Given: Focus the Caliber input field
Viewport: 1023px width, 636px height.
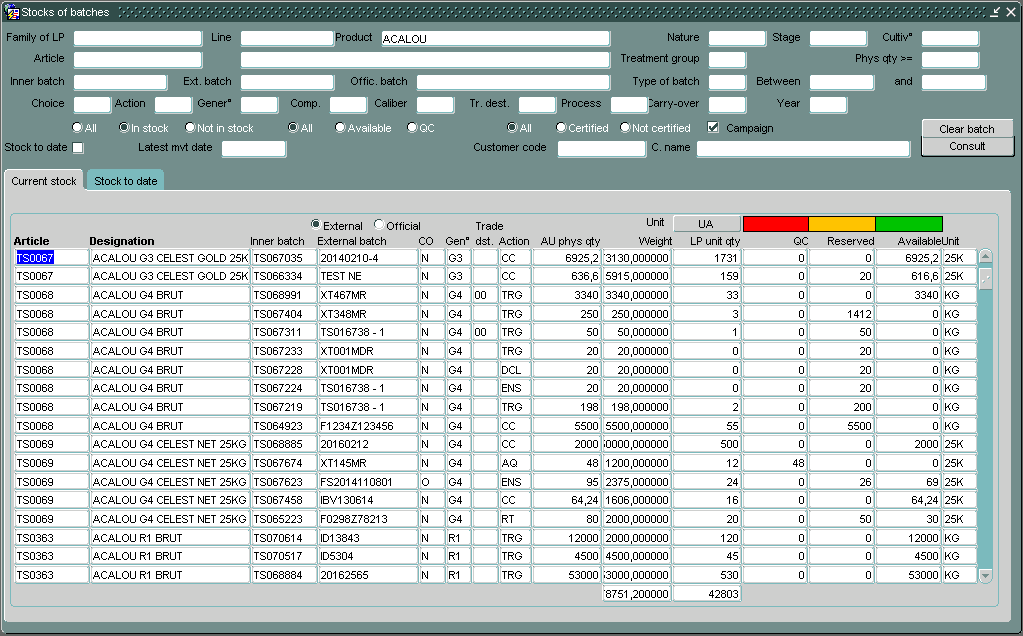Looking at the screenshot, I should [x=435, y=104].
